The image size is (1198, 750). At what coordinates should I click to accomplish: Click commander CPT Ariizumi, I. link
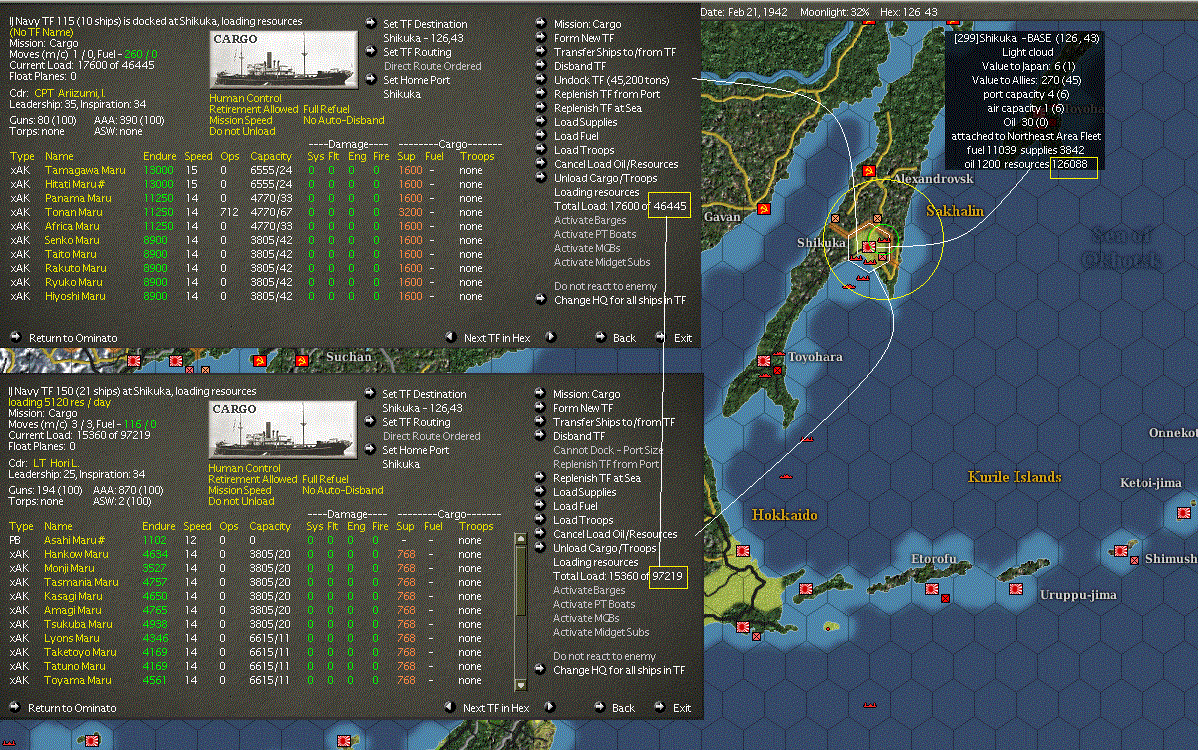[70, 93]
